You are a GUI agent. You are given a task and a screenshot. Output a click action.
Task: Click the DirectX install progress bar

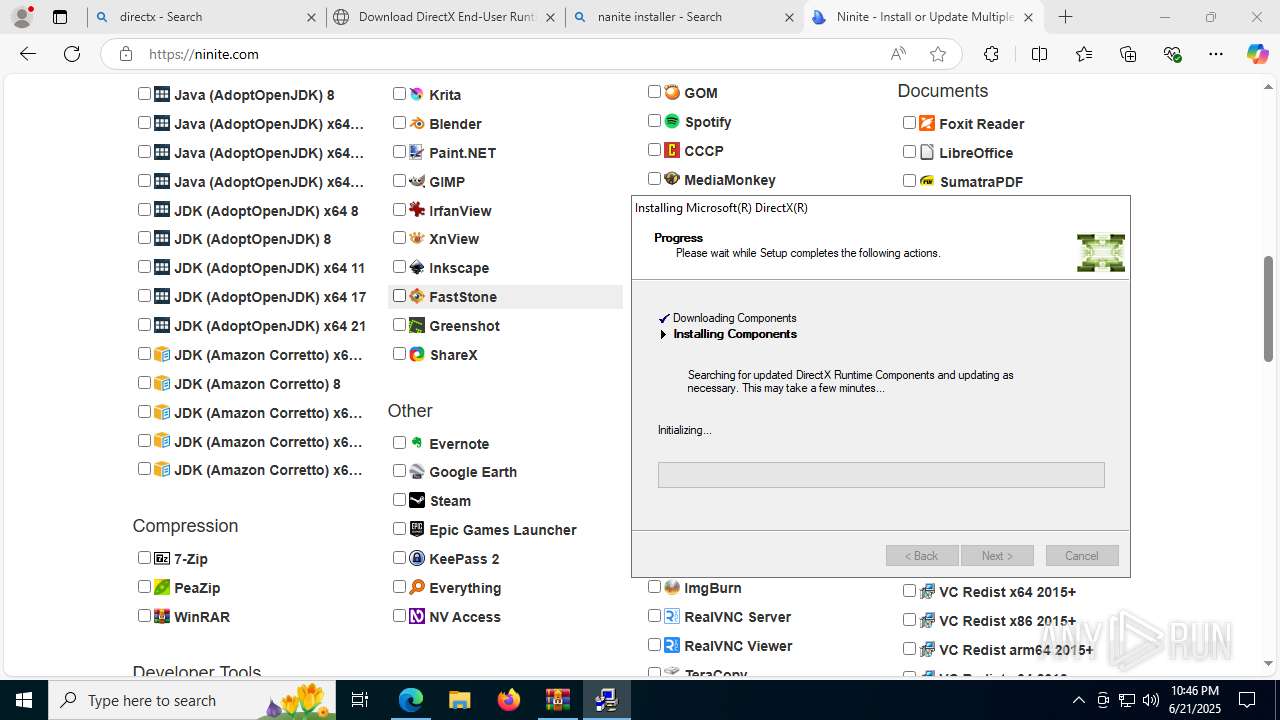pos(881,475)
